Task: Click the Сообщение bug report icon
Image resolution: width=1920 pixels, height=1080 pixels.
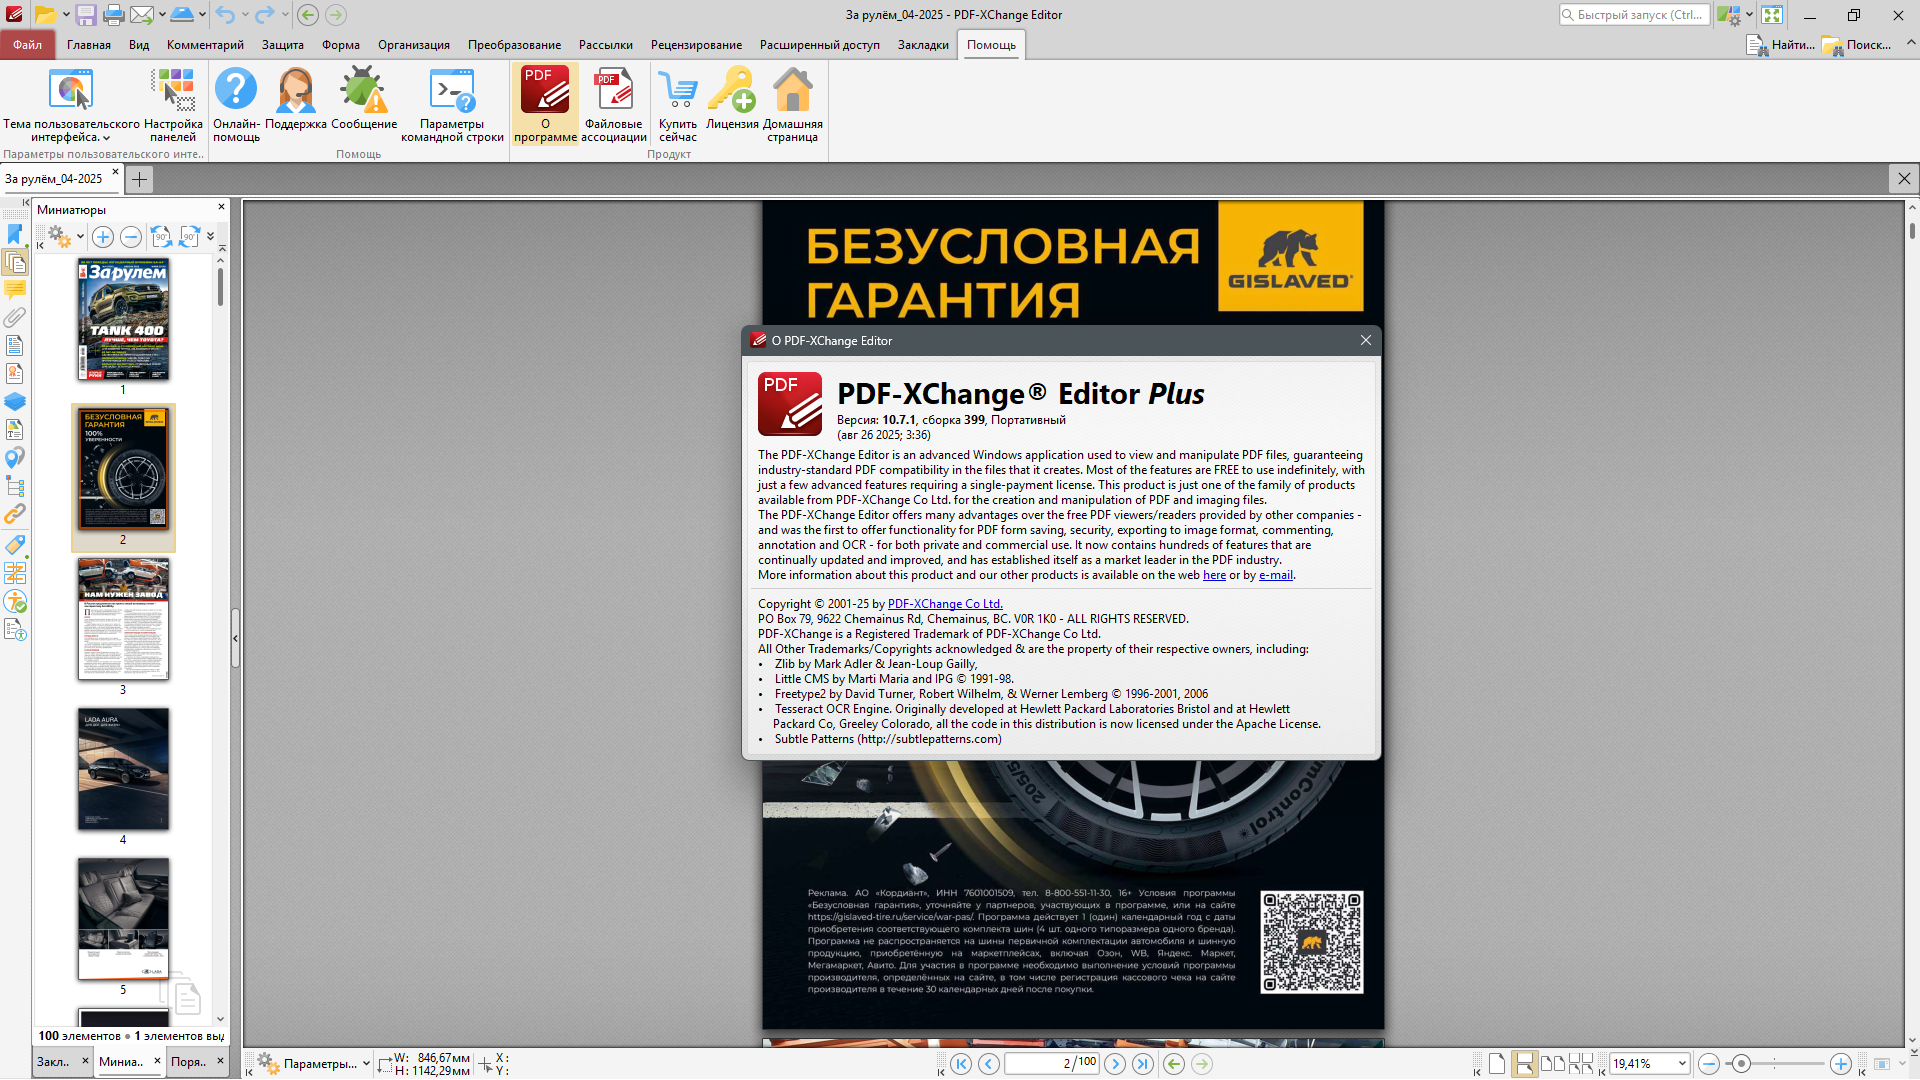Action: pyautogui.click(x=364, y=99)
